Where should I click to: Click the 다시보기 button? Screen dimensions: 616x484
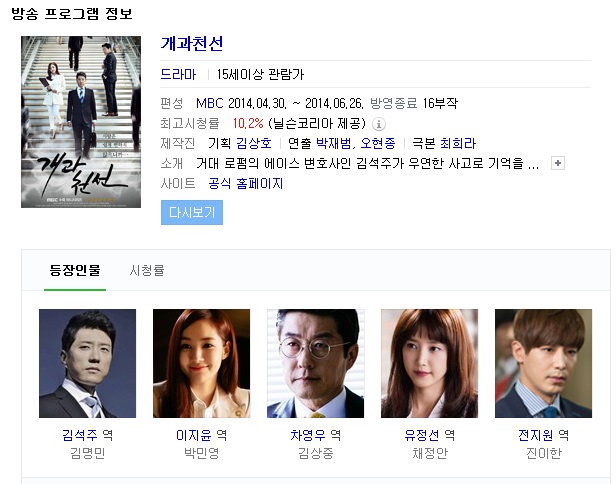(x=192, y=213)
